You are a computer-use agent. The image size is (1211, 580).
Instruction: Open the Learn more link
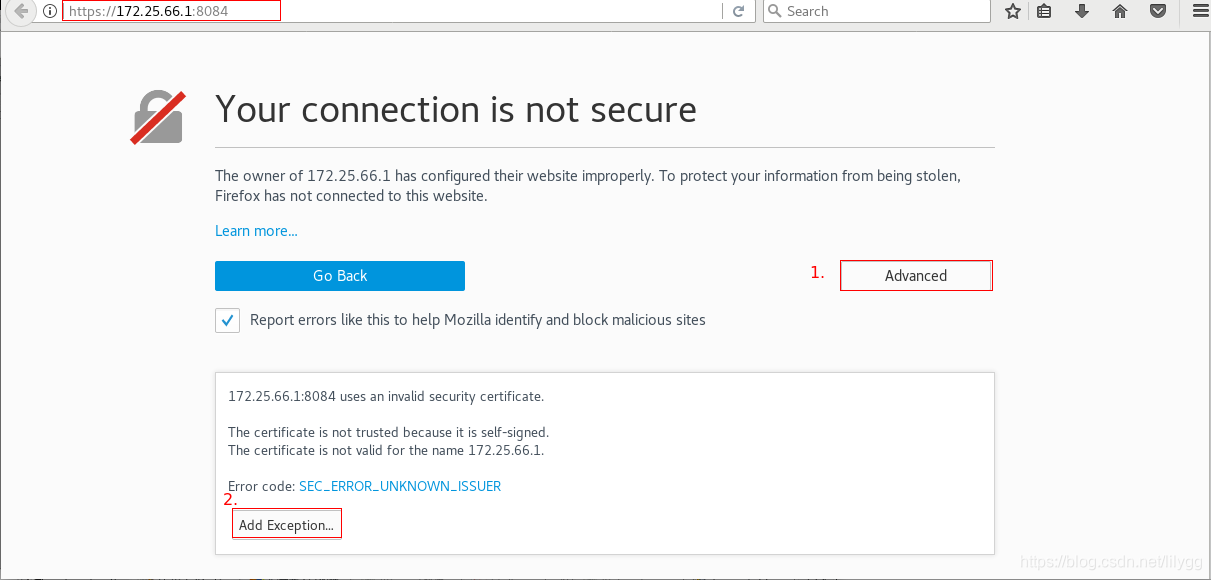[256, 231]
